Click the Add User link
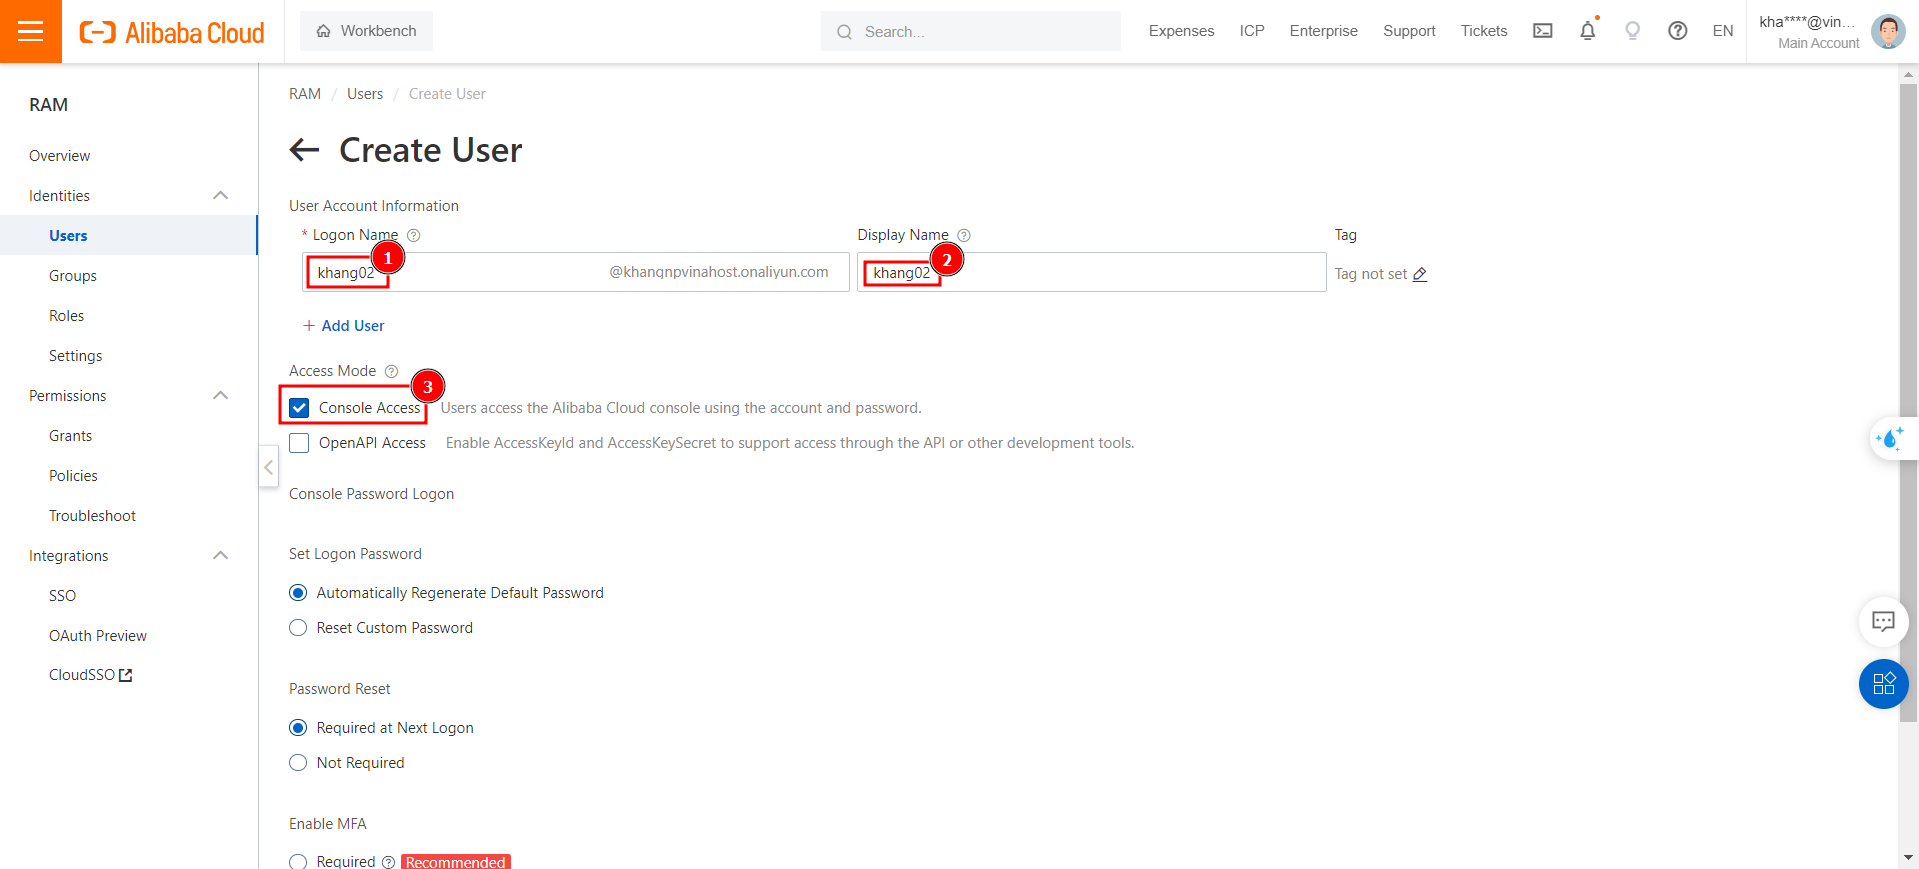 [344, 326]
